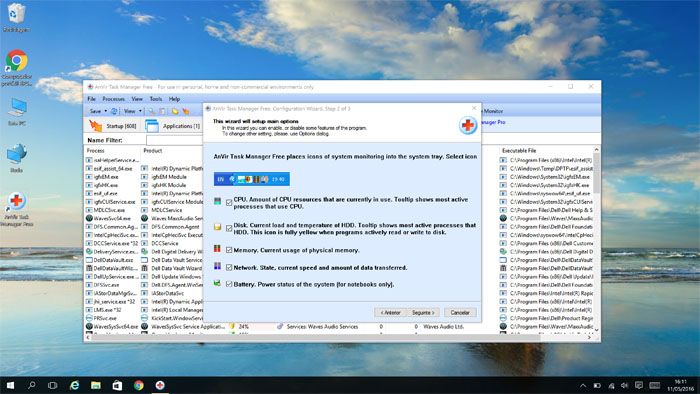Uncheck the Disk monitoring icon checkbox

click(229, 228)
